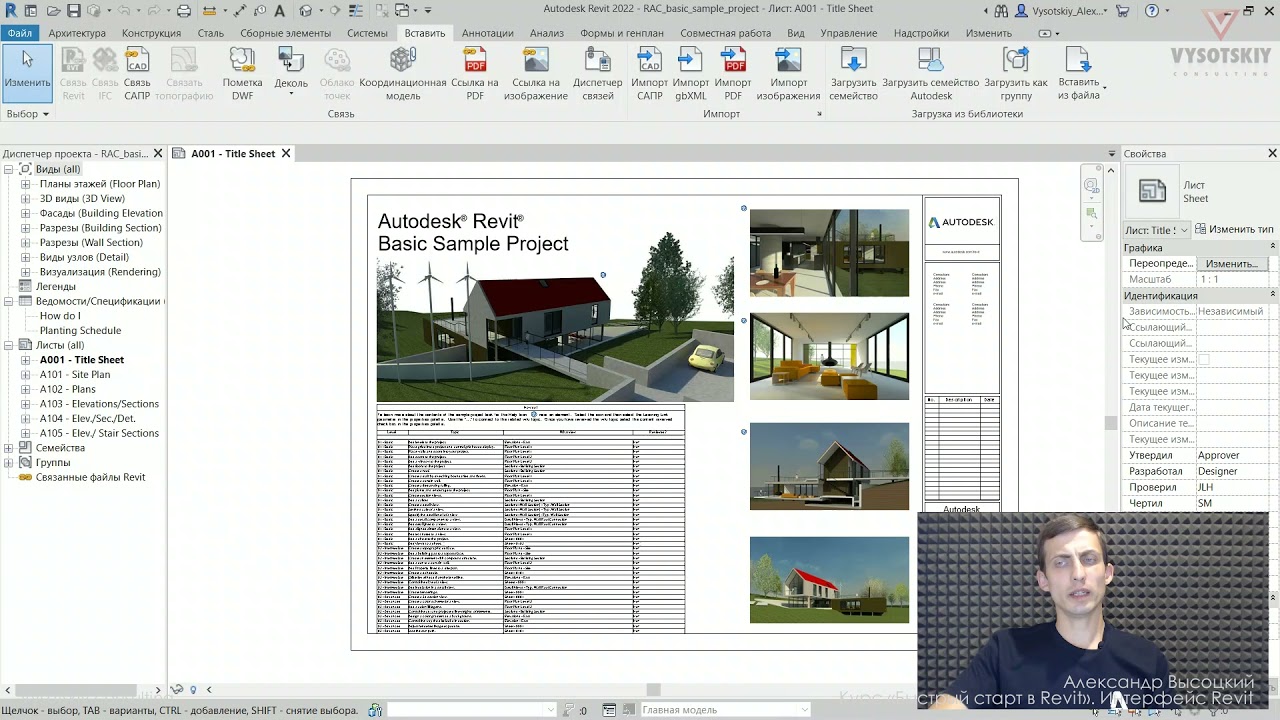This screenshot has height=720, width=1280.
Task: Expand Визуализация (Rendering) node
Action: 25,272
